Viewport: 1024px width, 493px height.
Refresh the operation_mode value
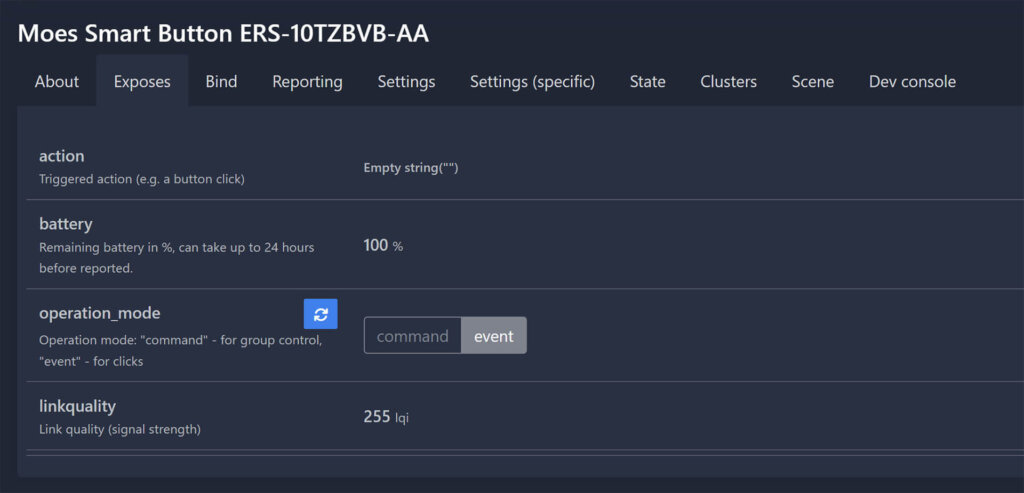tap(320, 314)
